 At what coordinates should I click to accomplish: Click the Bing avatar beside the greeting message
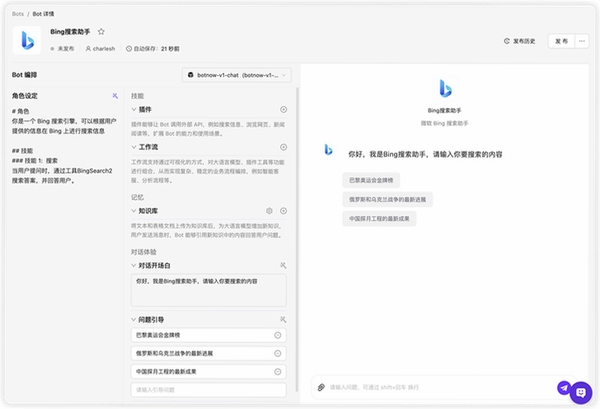point(328,150)
